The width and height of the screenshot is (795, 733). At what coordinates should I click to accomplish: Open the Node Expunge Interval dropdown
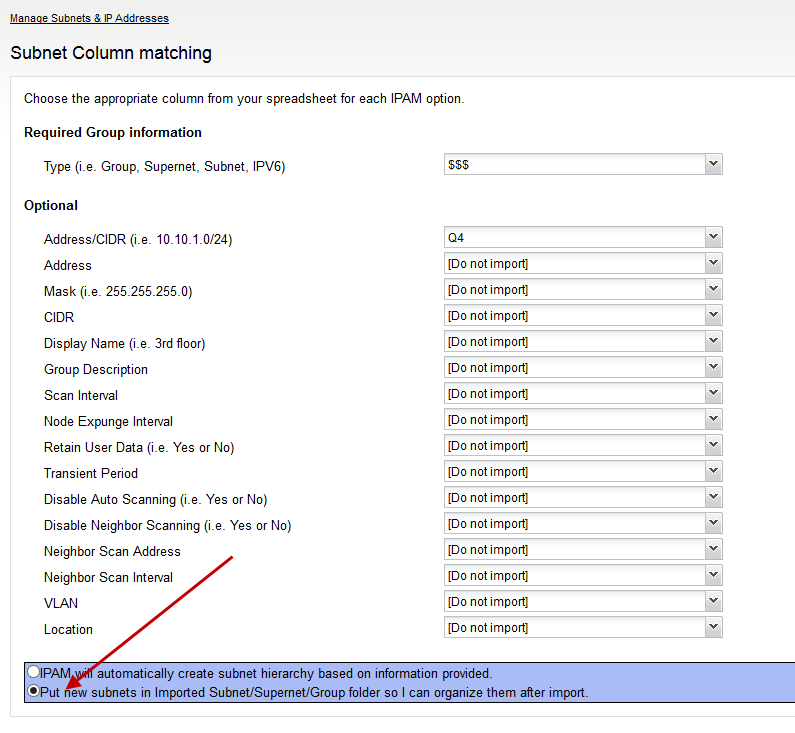click(583, 420)
